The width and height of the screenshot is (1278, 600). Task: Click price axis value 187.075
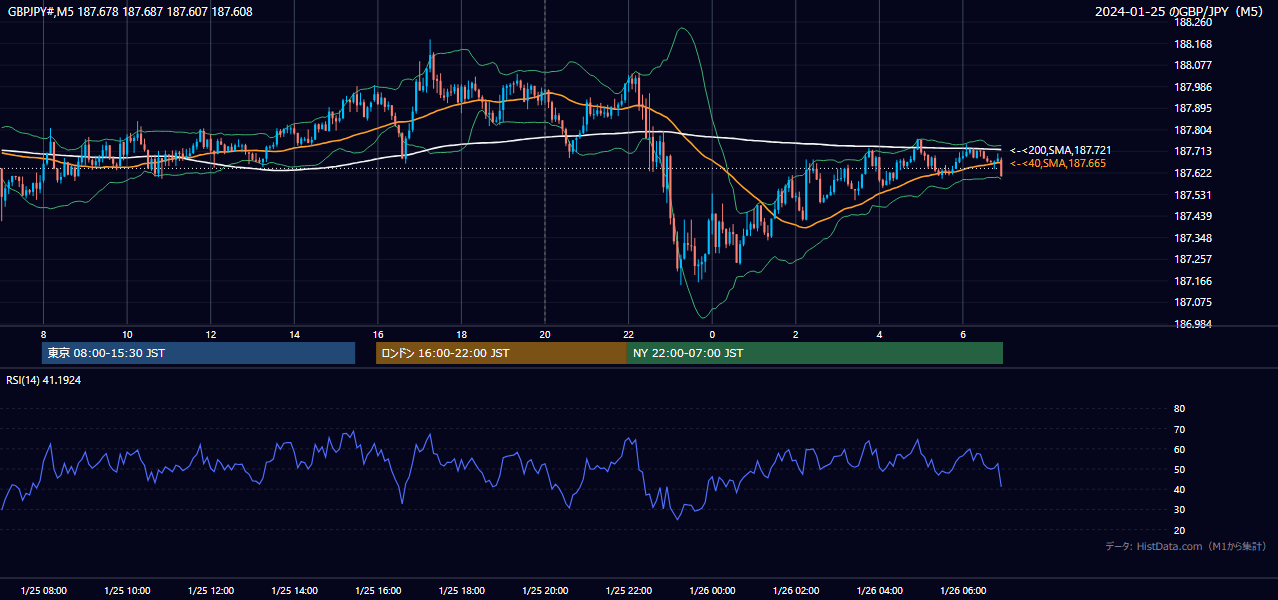tap(1193, 302)
